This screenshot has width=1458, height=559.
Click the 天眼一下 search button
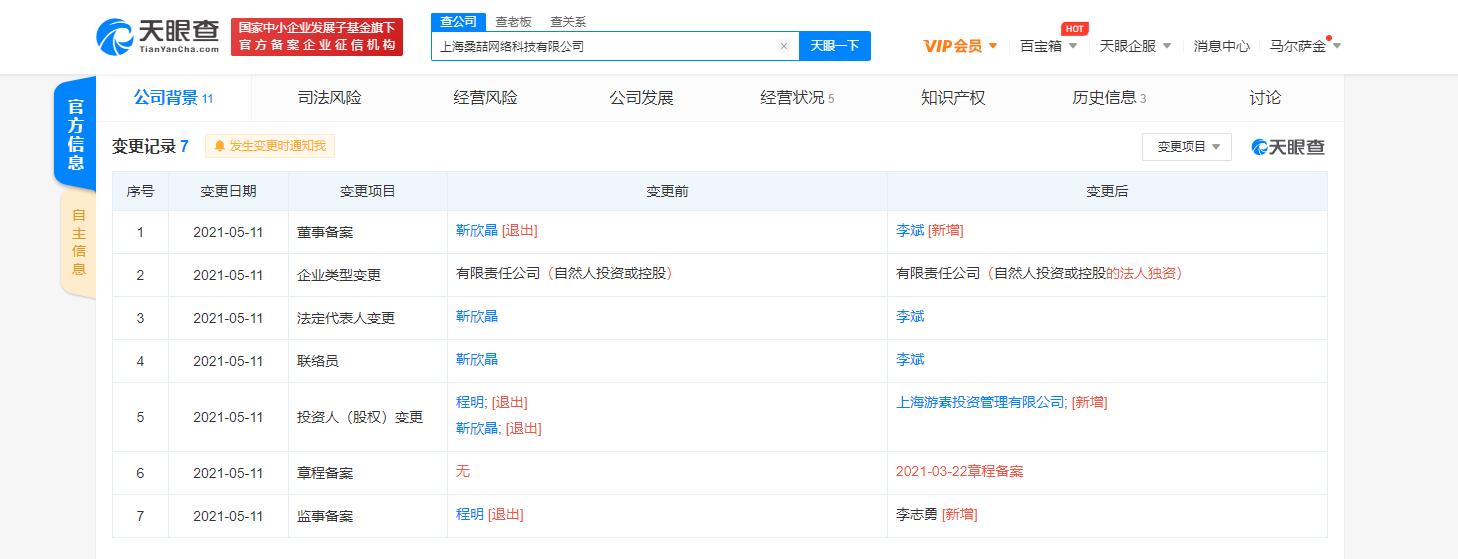[x=834, y=46]
